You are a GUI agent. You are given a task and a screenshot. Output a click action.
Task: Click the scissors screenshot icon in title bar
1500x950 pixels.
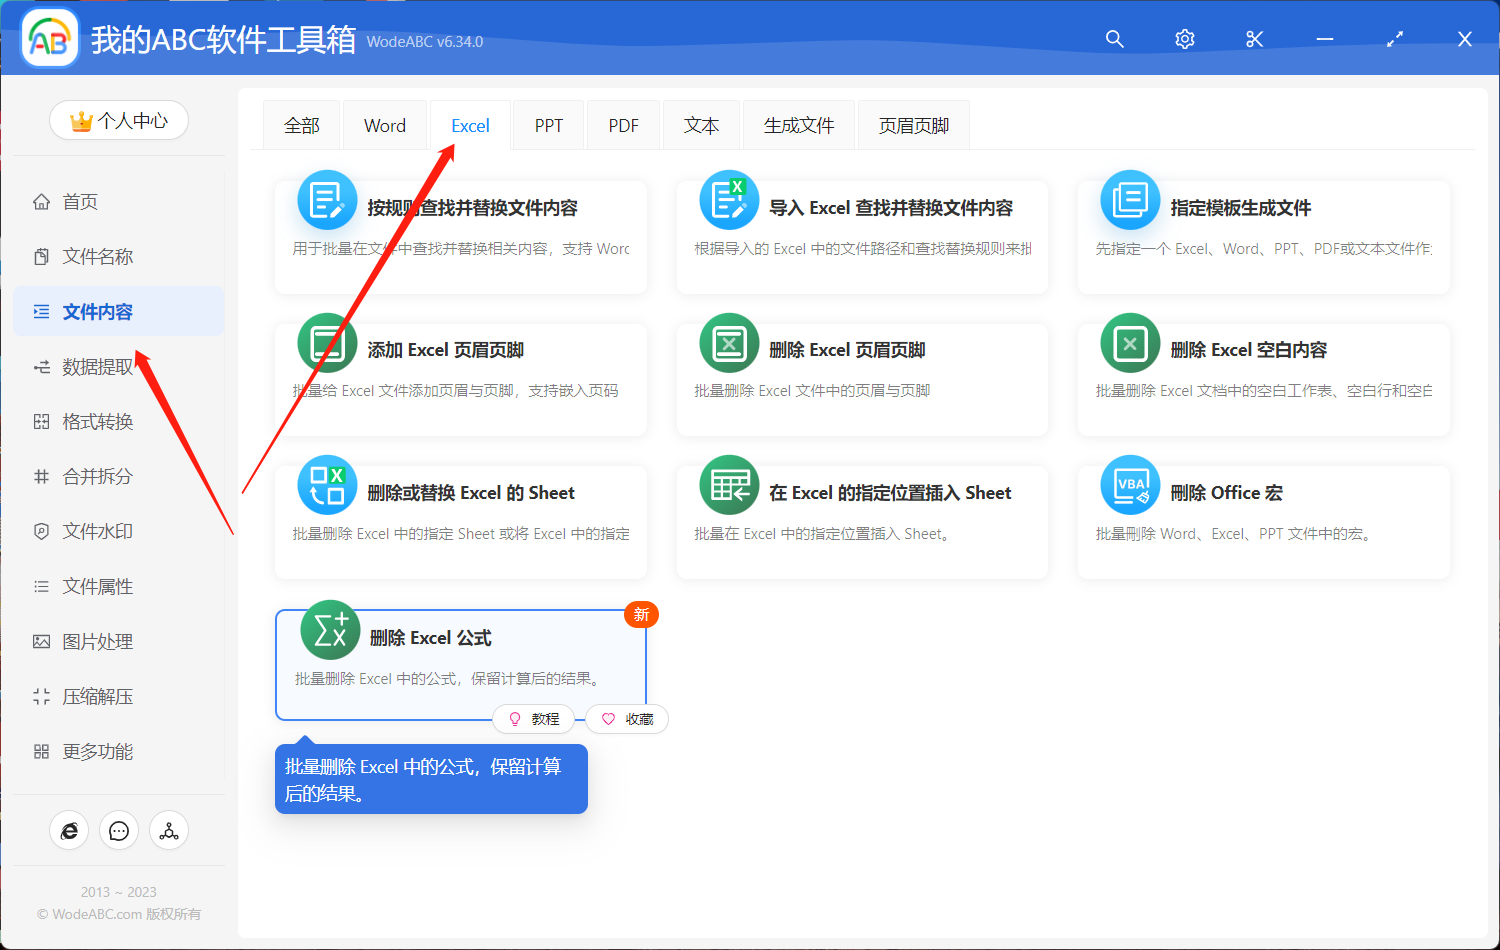[x=1254, y=39]
